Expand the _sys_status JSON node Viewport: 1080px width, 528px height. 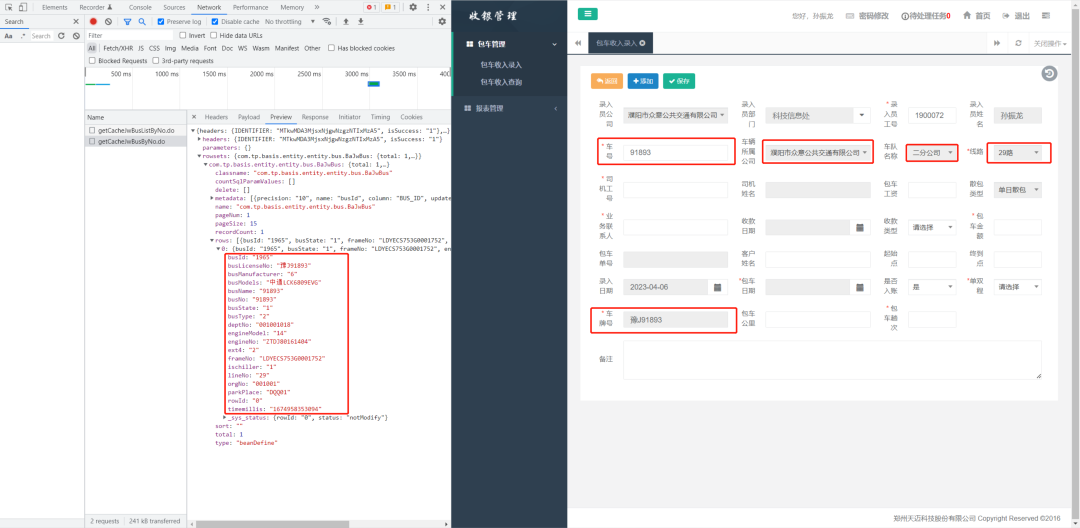225,417
